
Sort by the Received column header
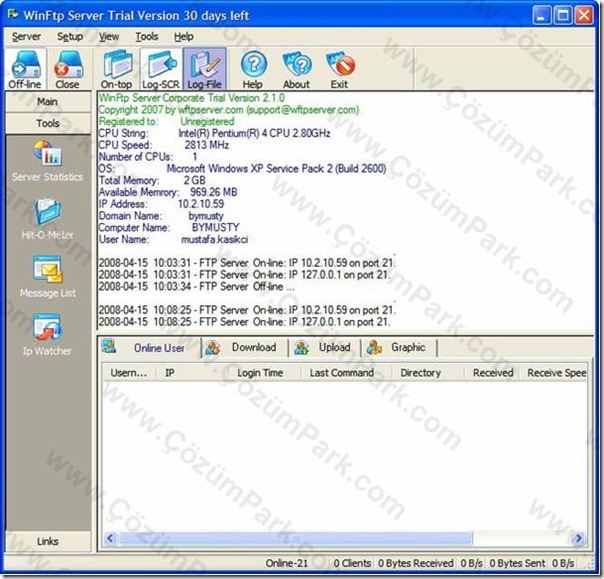click(492, 373)
